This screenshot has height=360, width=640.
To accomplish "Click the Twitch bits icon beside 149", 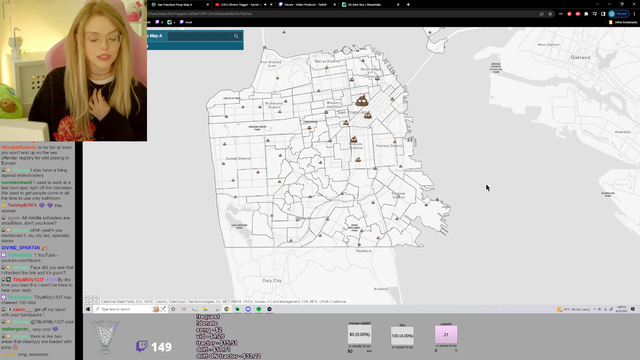I will [141, 347].
